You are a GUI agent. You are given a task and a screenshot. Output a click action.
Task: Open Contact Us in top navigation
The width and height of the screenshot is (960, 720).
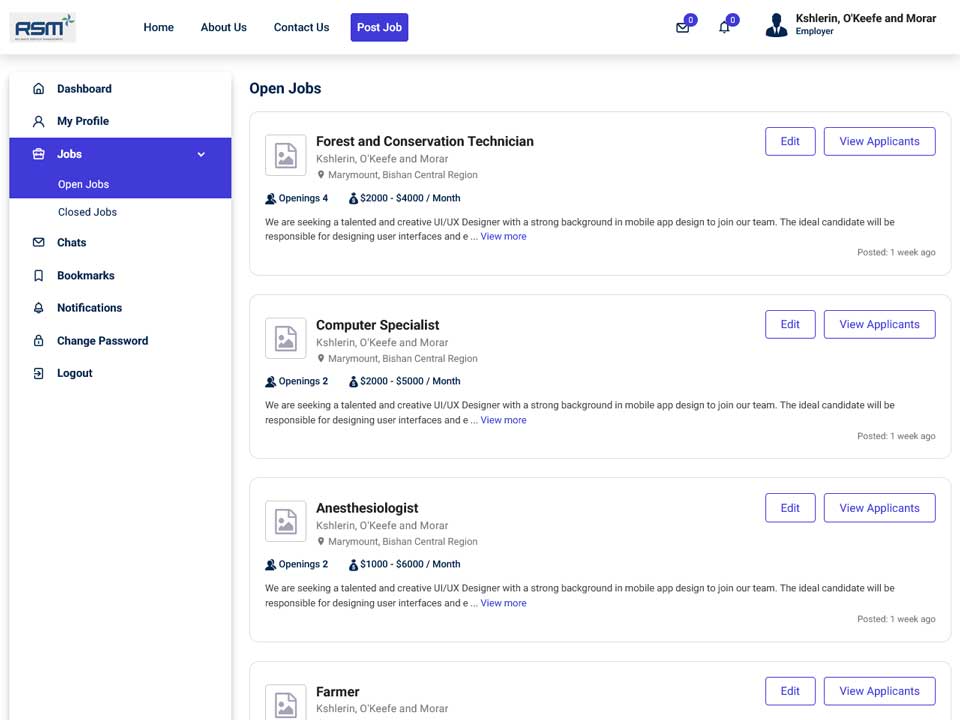pyautogui.click(x=301, y=28)
